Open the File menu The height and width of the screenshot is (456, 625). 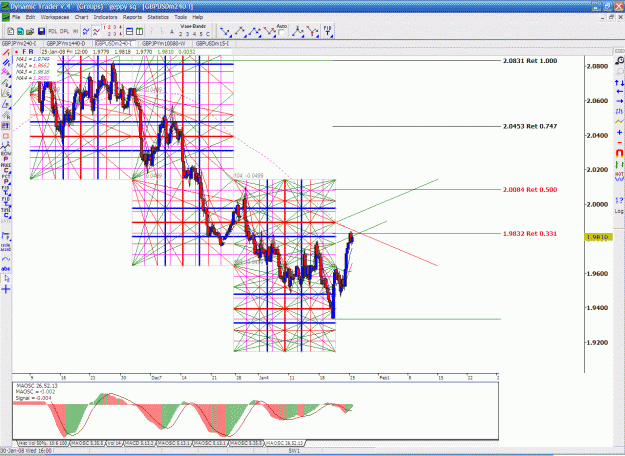[x=16, y=17]
